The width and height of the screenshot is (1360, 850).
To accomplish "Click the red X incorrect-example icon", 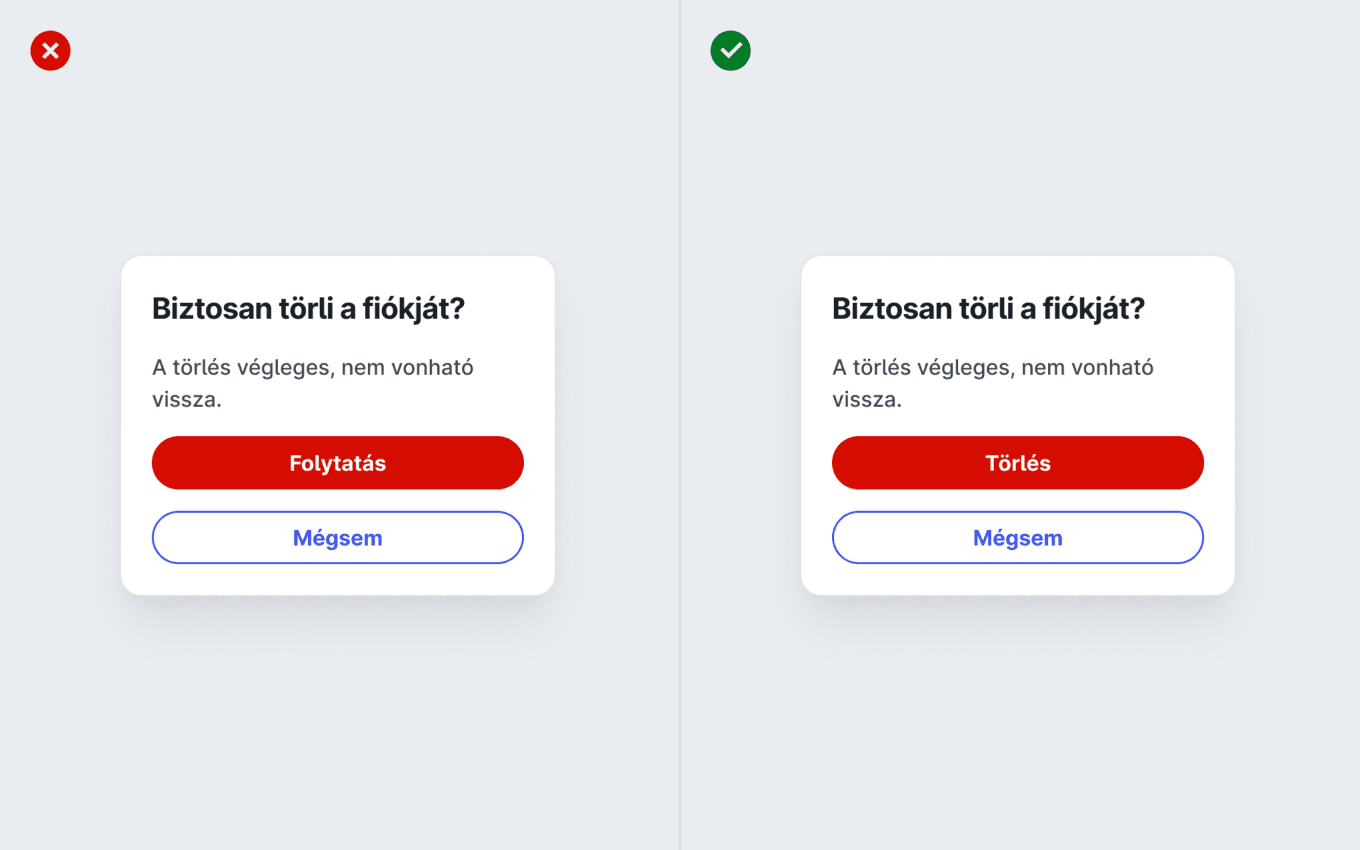I will 50,51.
